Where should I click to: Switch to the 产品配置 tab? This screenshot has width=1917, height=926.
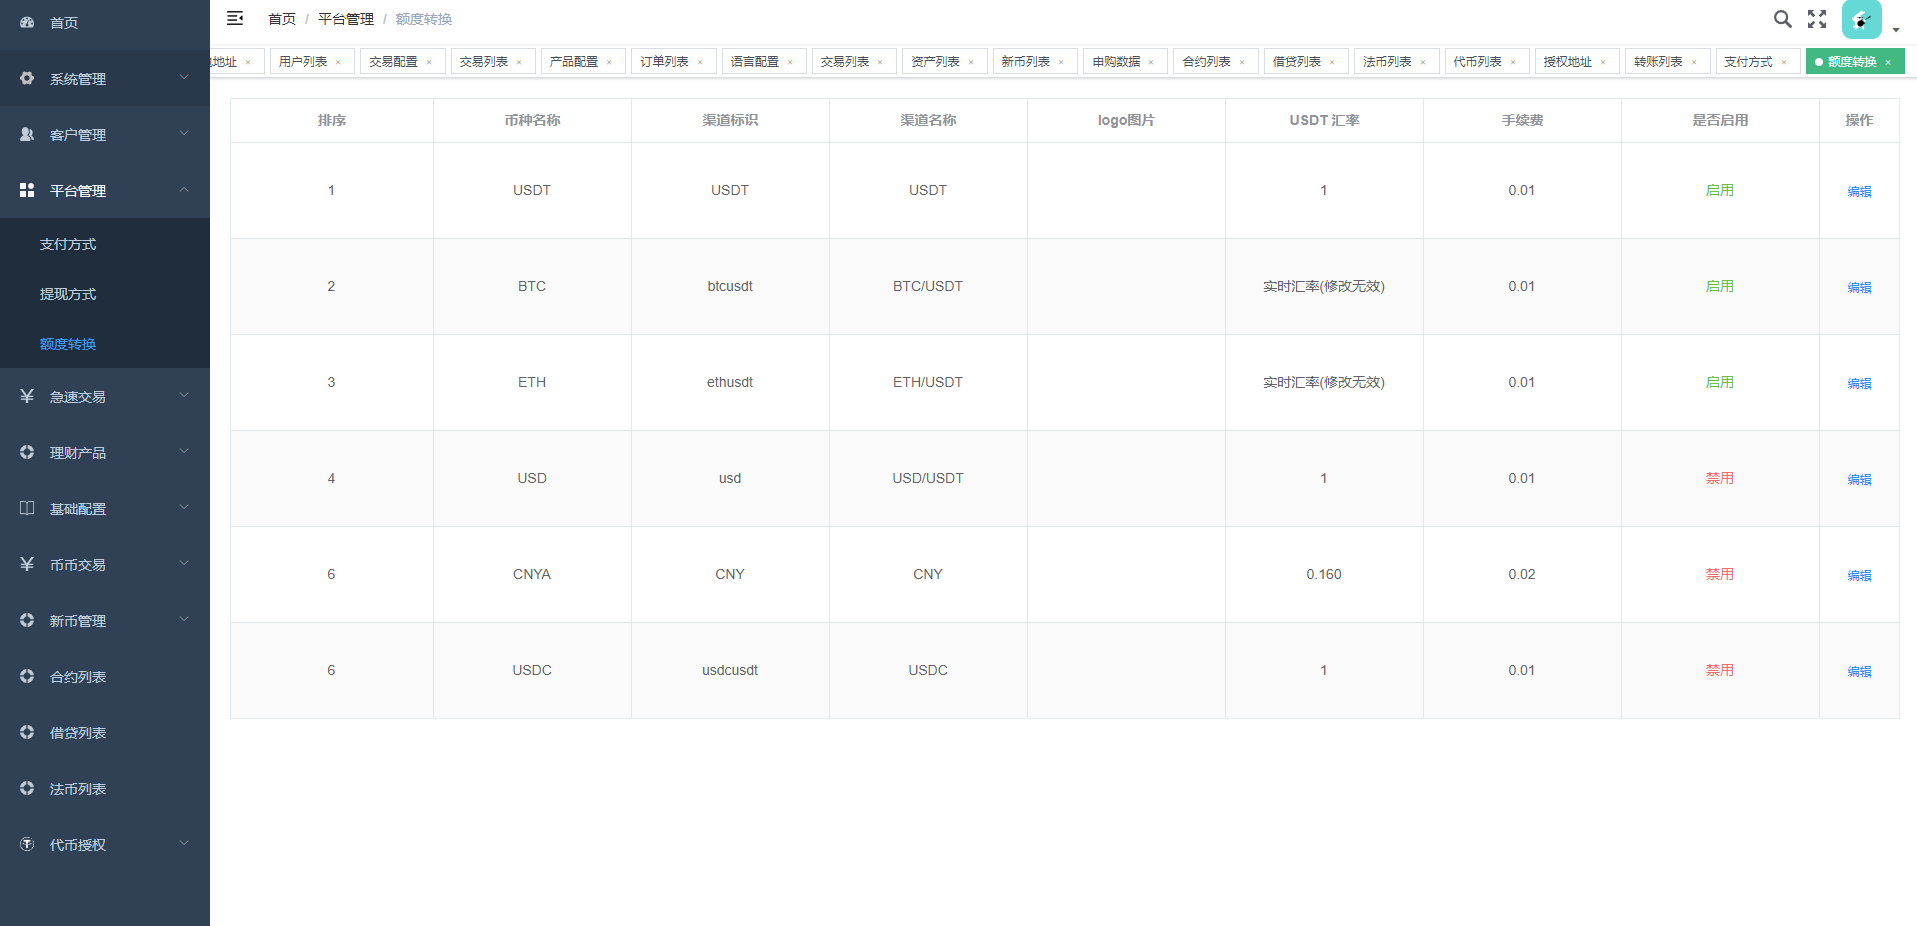[574, 62]
